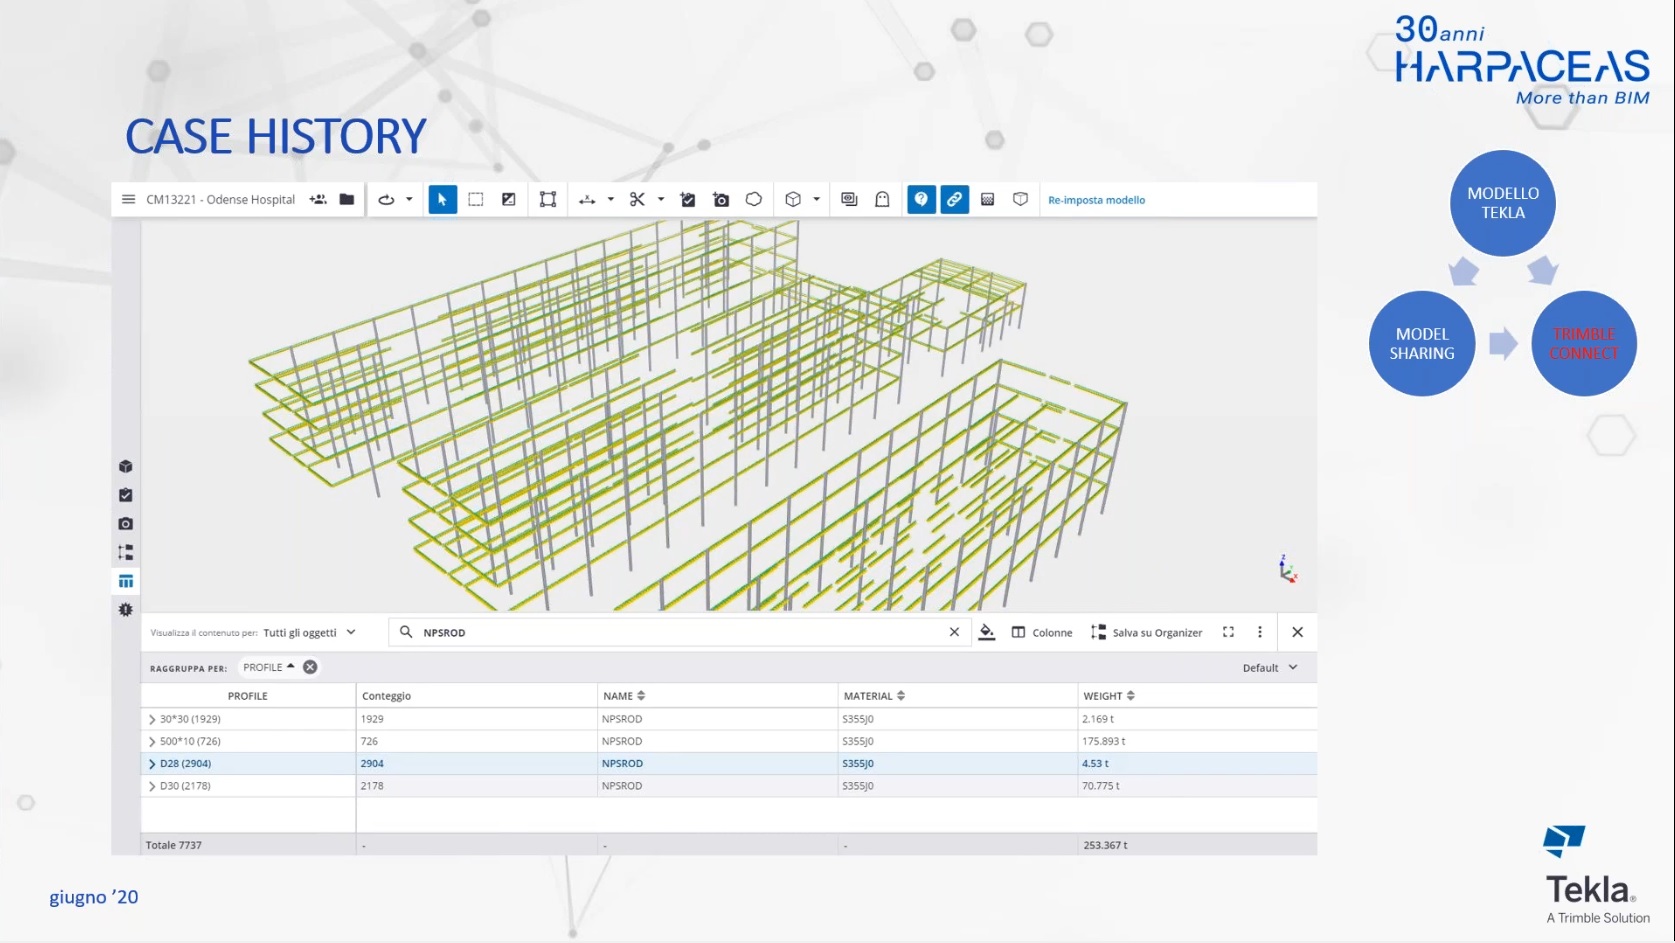Open the Views camera panel in sidebar

tap(125, 523)
